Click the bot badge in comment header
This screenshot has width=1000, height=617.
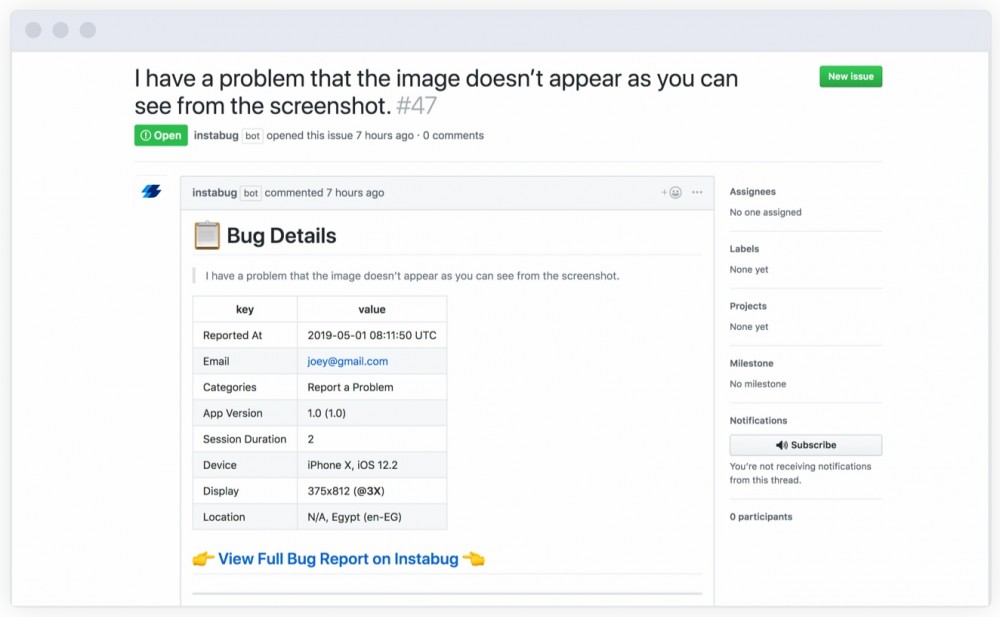pyautogui.click(x=251, y=193)
